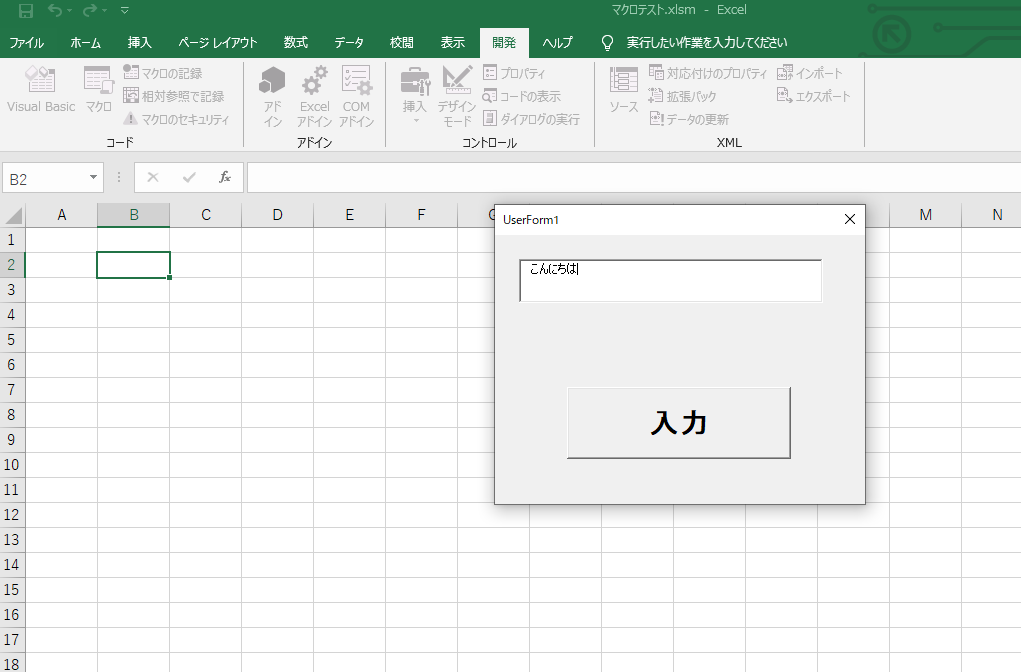
Task: Select column A header
Action: tap(62, 215)
